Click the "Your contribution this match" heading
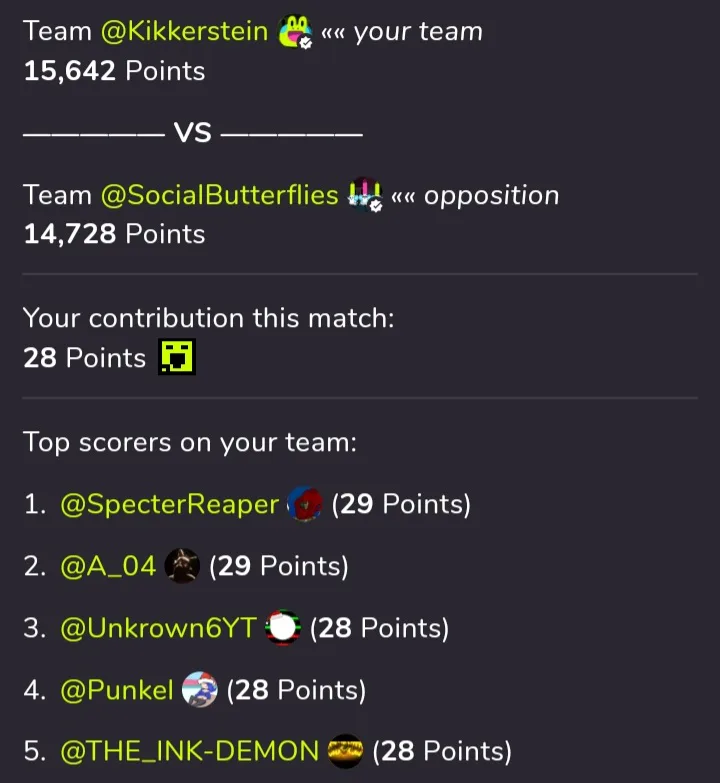The height and width of the screenshot is (783, 720). click(208, 318)
